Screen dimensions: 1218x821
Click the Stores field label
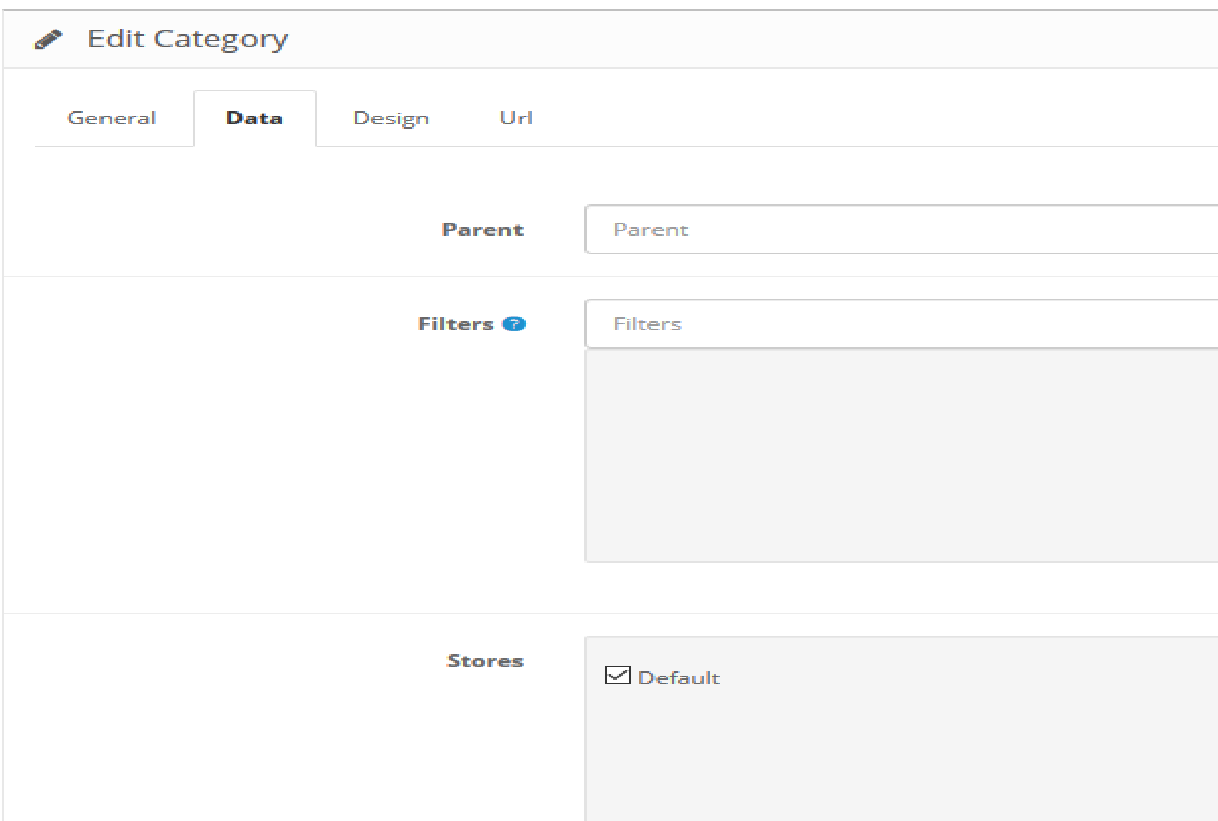(x=485, y=661)
